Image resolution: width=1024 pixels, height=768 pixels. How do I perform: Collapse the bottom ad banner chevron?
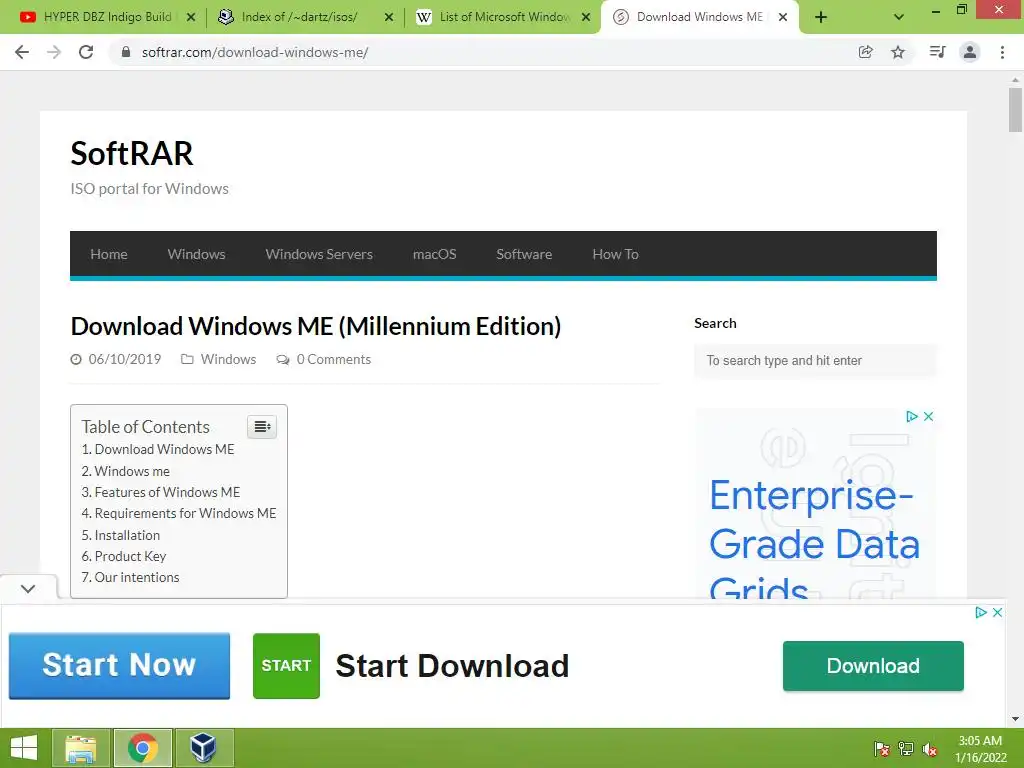[28, 588]
